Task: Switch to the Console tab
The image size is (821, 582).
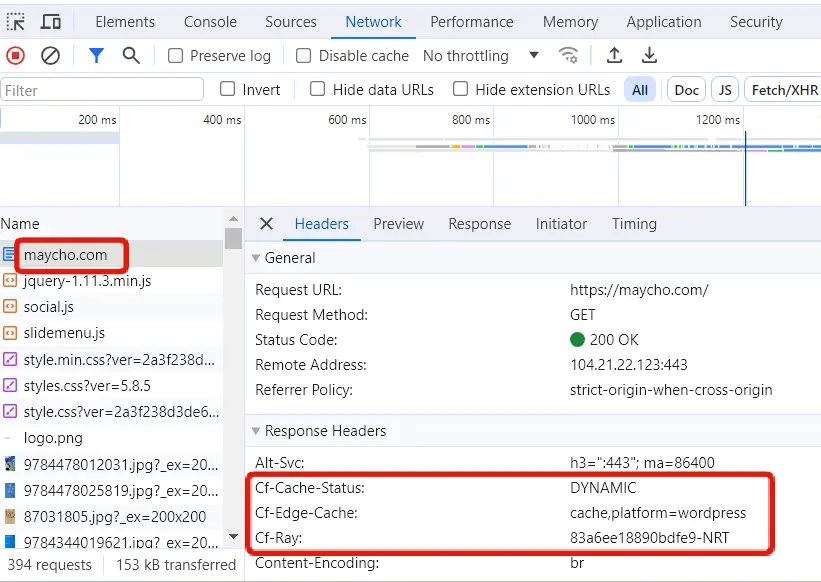Action: [x=210, y=22]
